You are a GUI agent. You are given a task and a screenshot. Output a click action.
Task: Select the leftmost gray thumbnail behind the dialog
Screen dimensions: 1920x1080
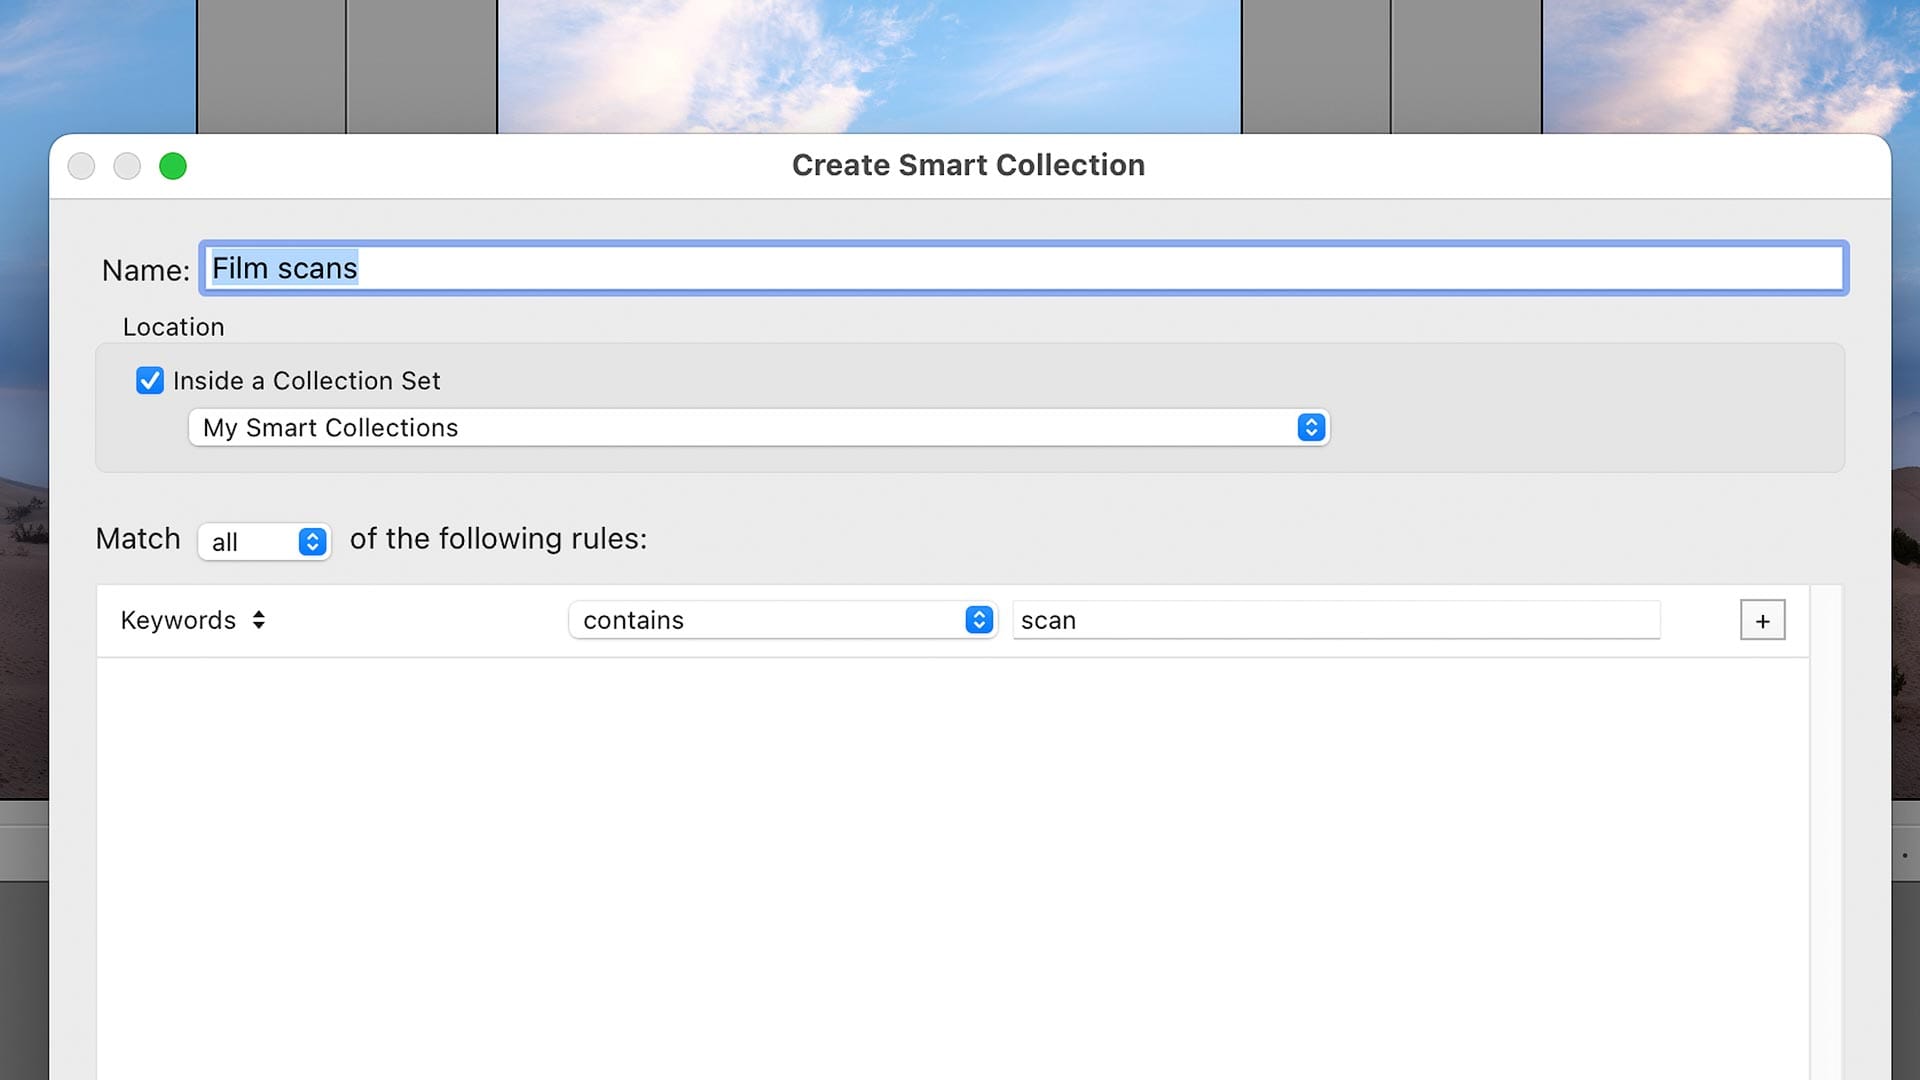point(271,65)
